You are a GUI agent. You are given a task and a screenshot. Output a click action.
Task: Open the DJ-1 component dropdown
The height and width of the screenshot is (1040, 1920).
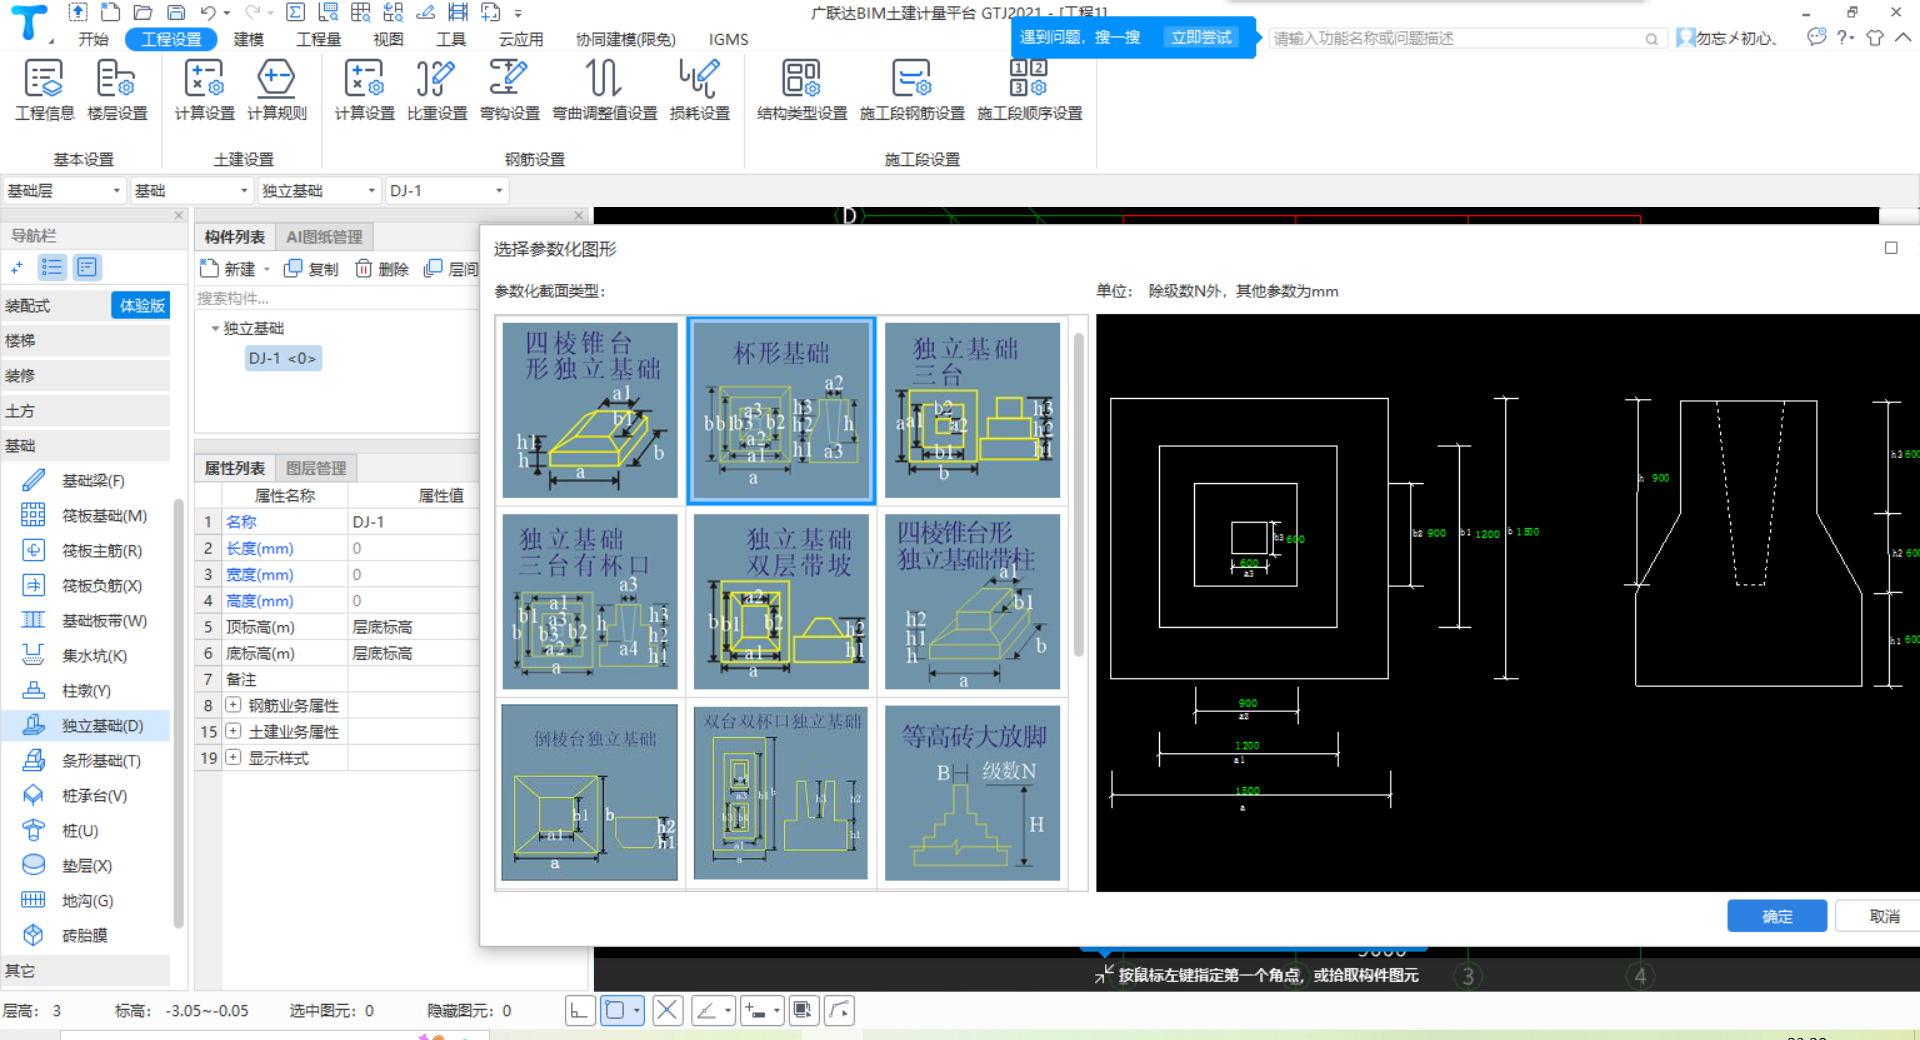(446, 191)
